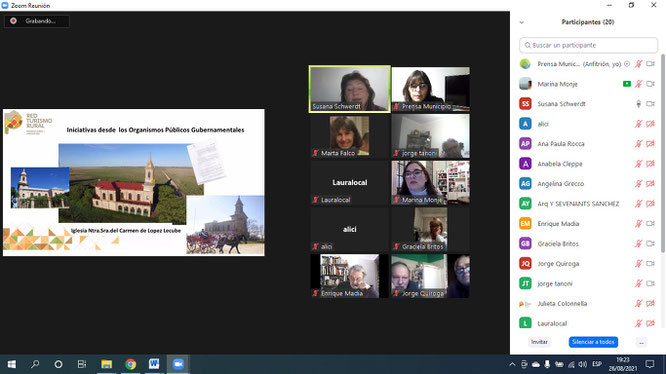Click the Invitar button
This screenshot has width=666, height=374.
[539, 342]
